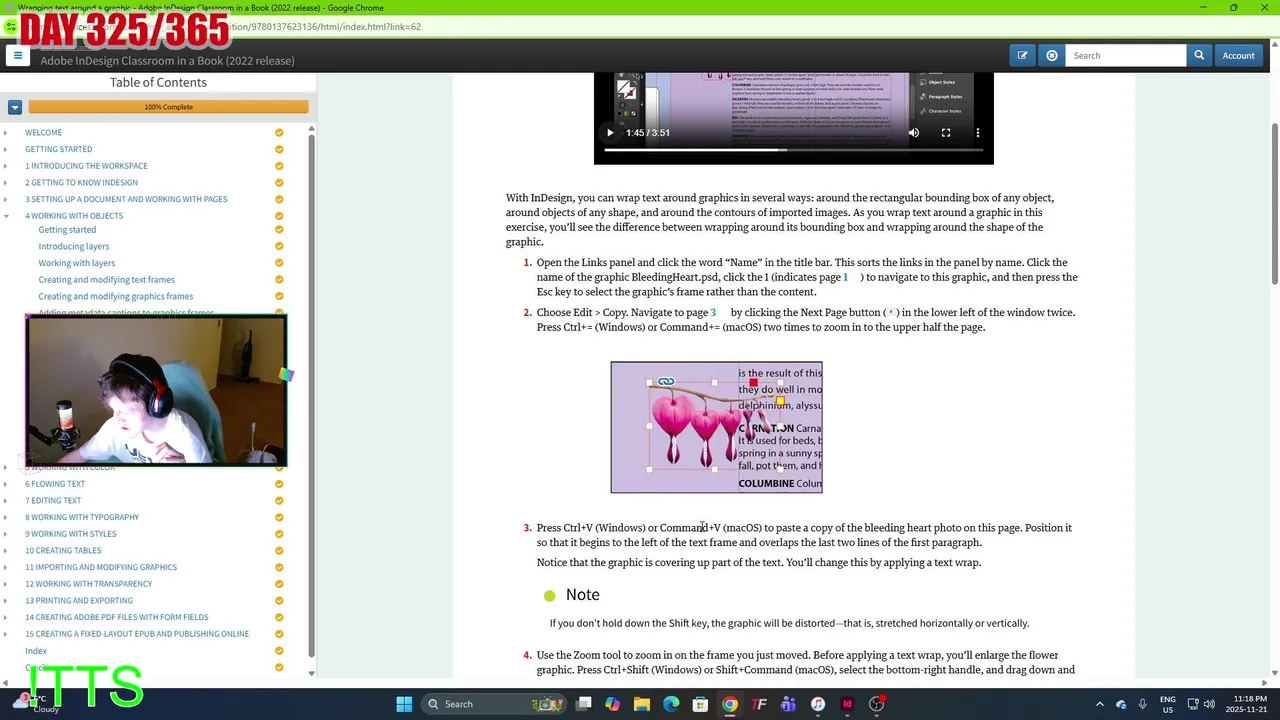The height and width of the screenshot is (720, 1280).
Task: Expand the GETTING STARTED section arrow
Action: [x=6, y=149]
